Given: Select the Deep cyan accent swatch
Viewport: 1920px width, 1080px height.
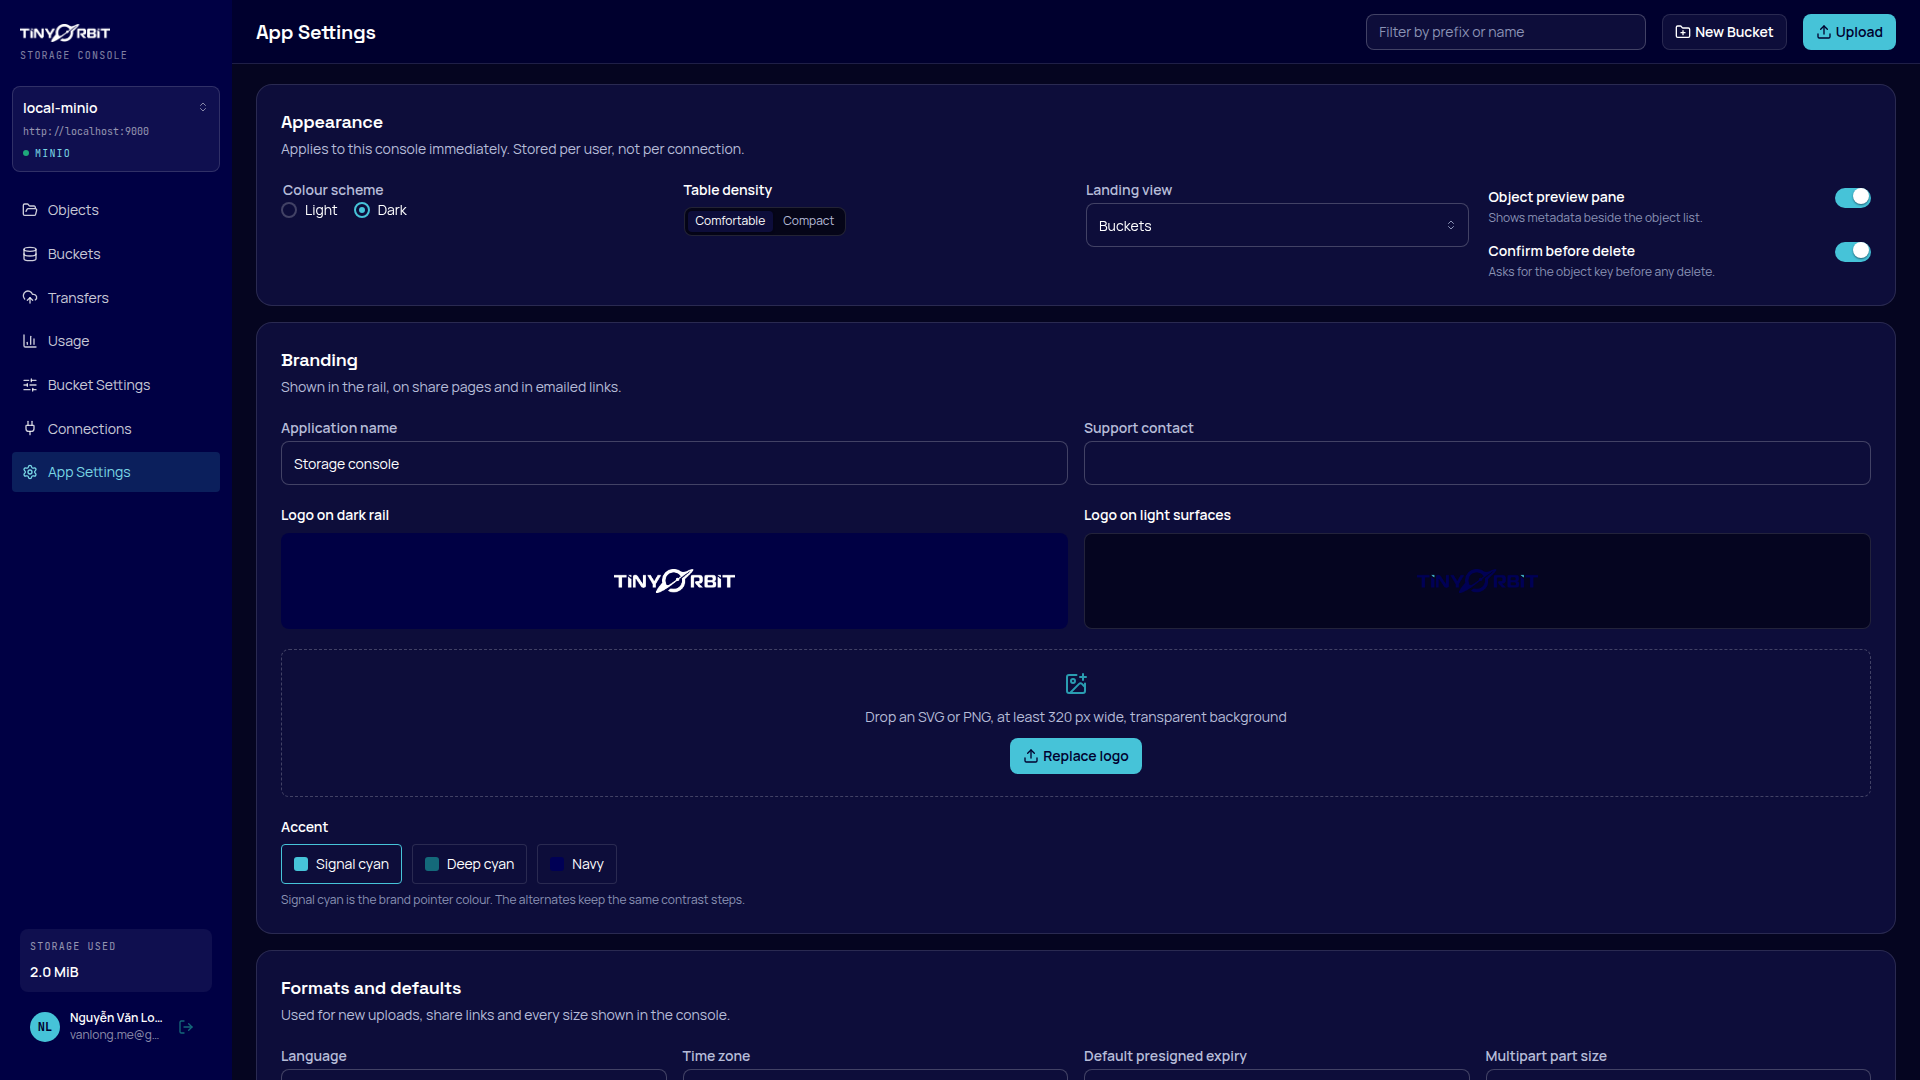Looking at the screenshot, I should coord(469,864).
